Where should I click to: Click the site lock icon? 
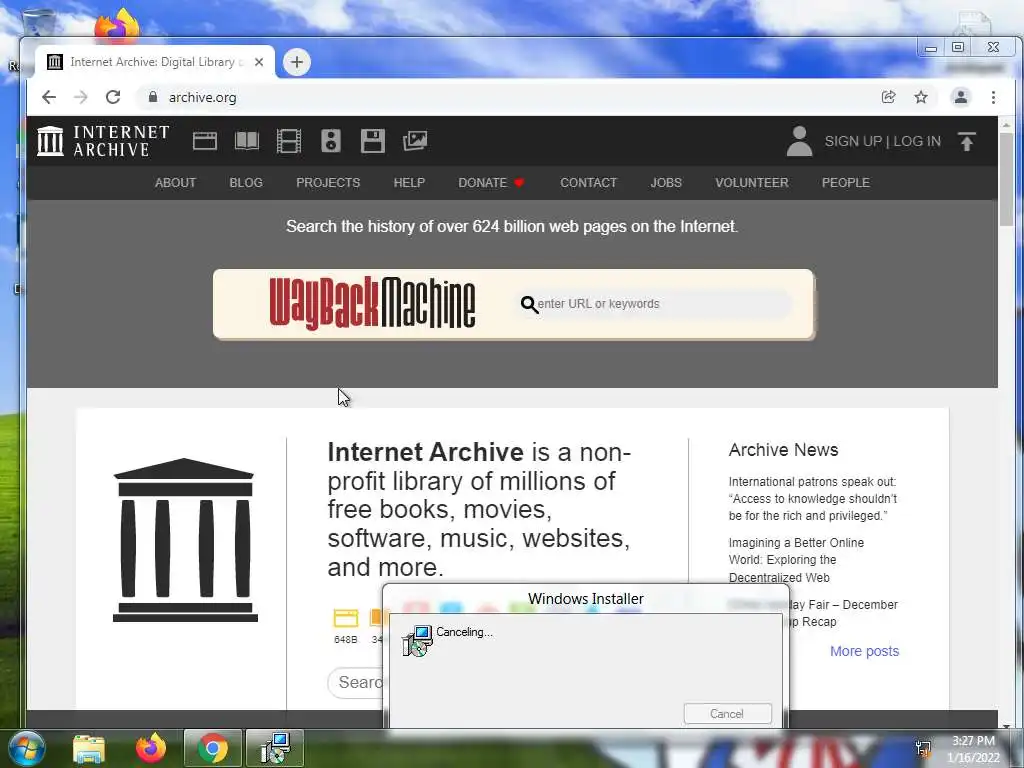coord(153,97)
